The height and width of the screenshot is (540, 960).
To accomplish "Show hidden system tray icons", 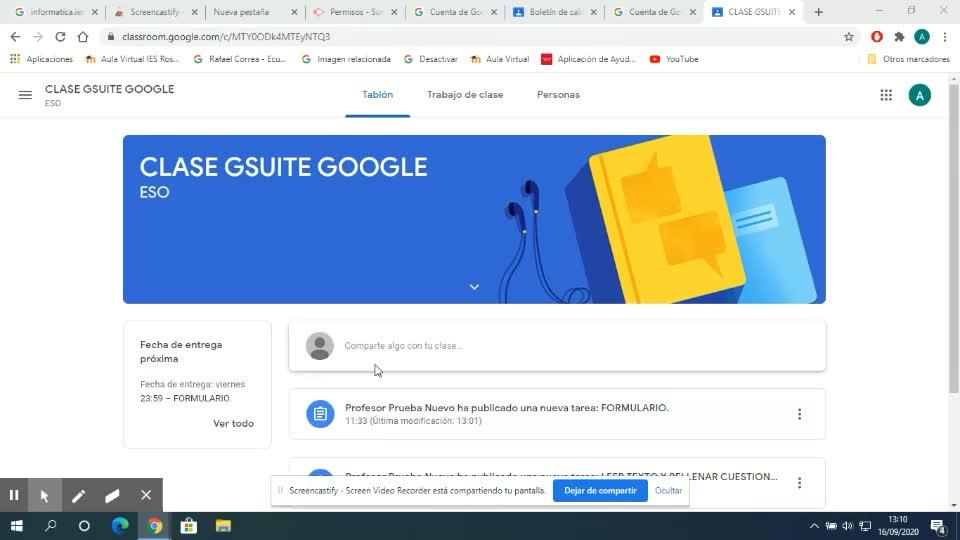I will coord(814,526).
